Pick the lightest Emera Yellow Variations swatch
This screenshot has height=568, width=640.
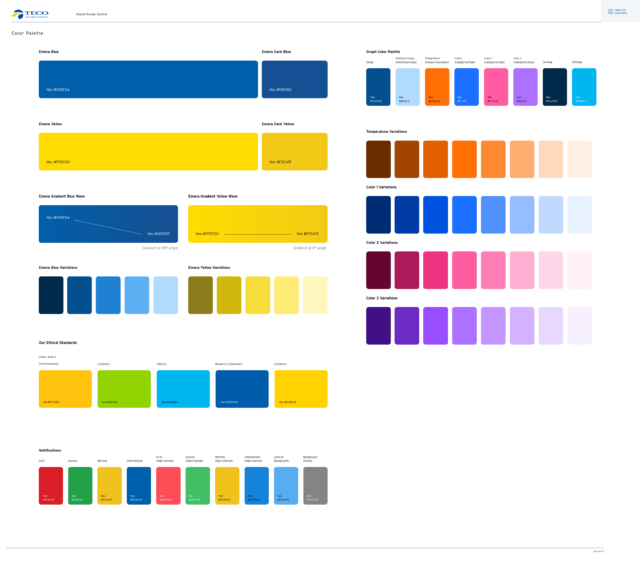coord(315,295)
